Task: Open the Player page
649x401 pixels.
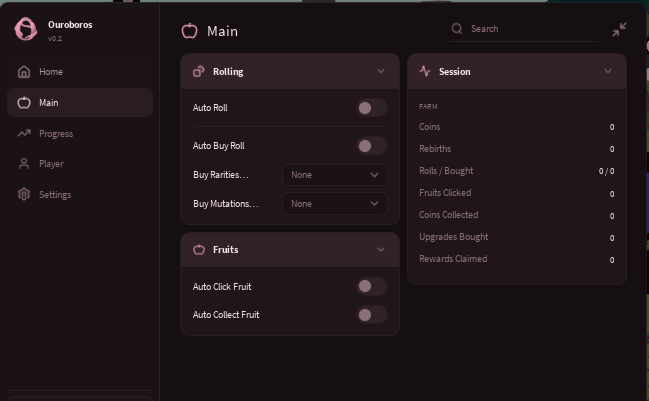Action: [80, 164]
